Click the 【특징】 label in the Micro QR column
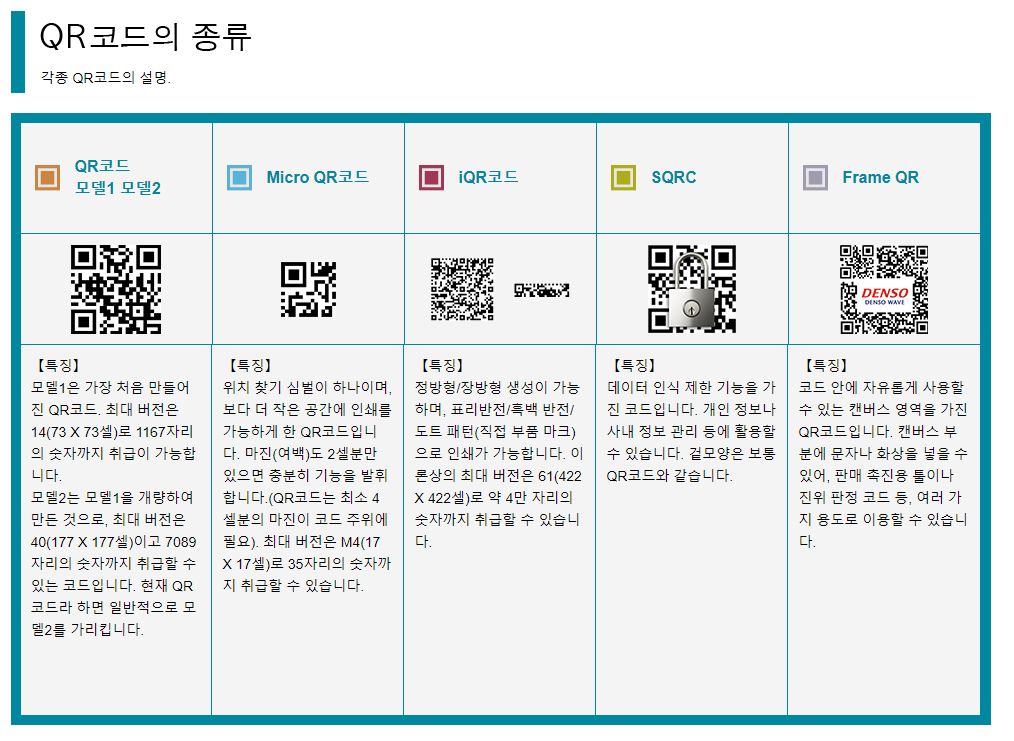 [x=250, y=365]
